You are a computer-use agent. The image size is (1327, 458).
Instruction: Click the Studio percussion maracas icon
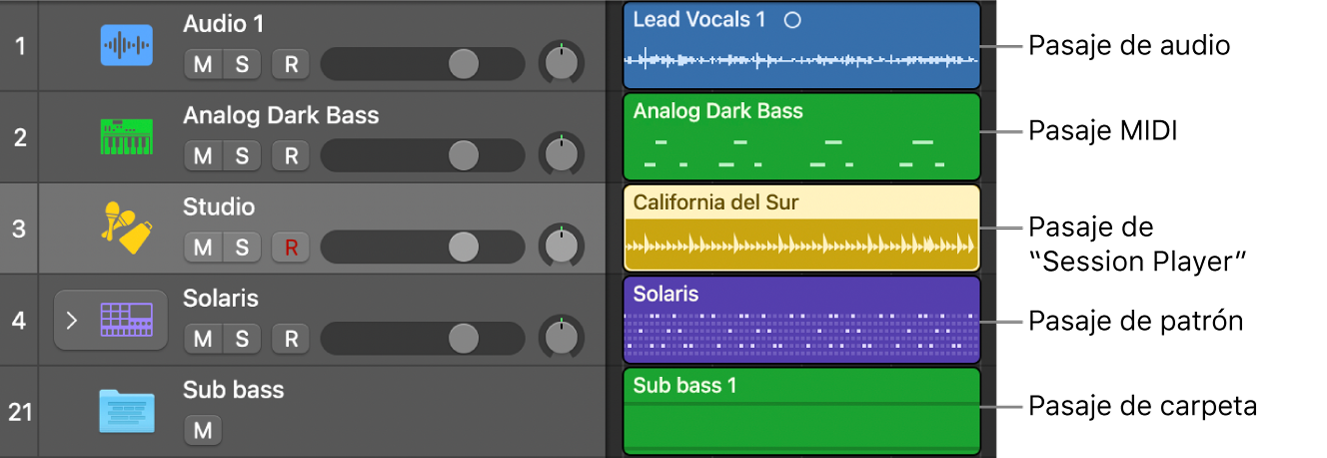126,227
